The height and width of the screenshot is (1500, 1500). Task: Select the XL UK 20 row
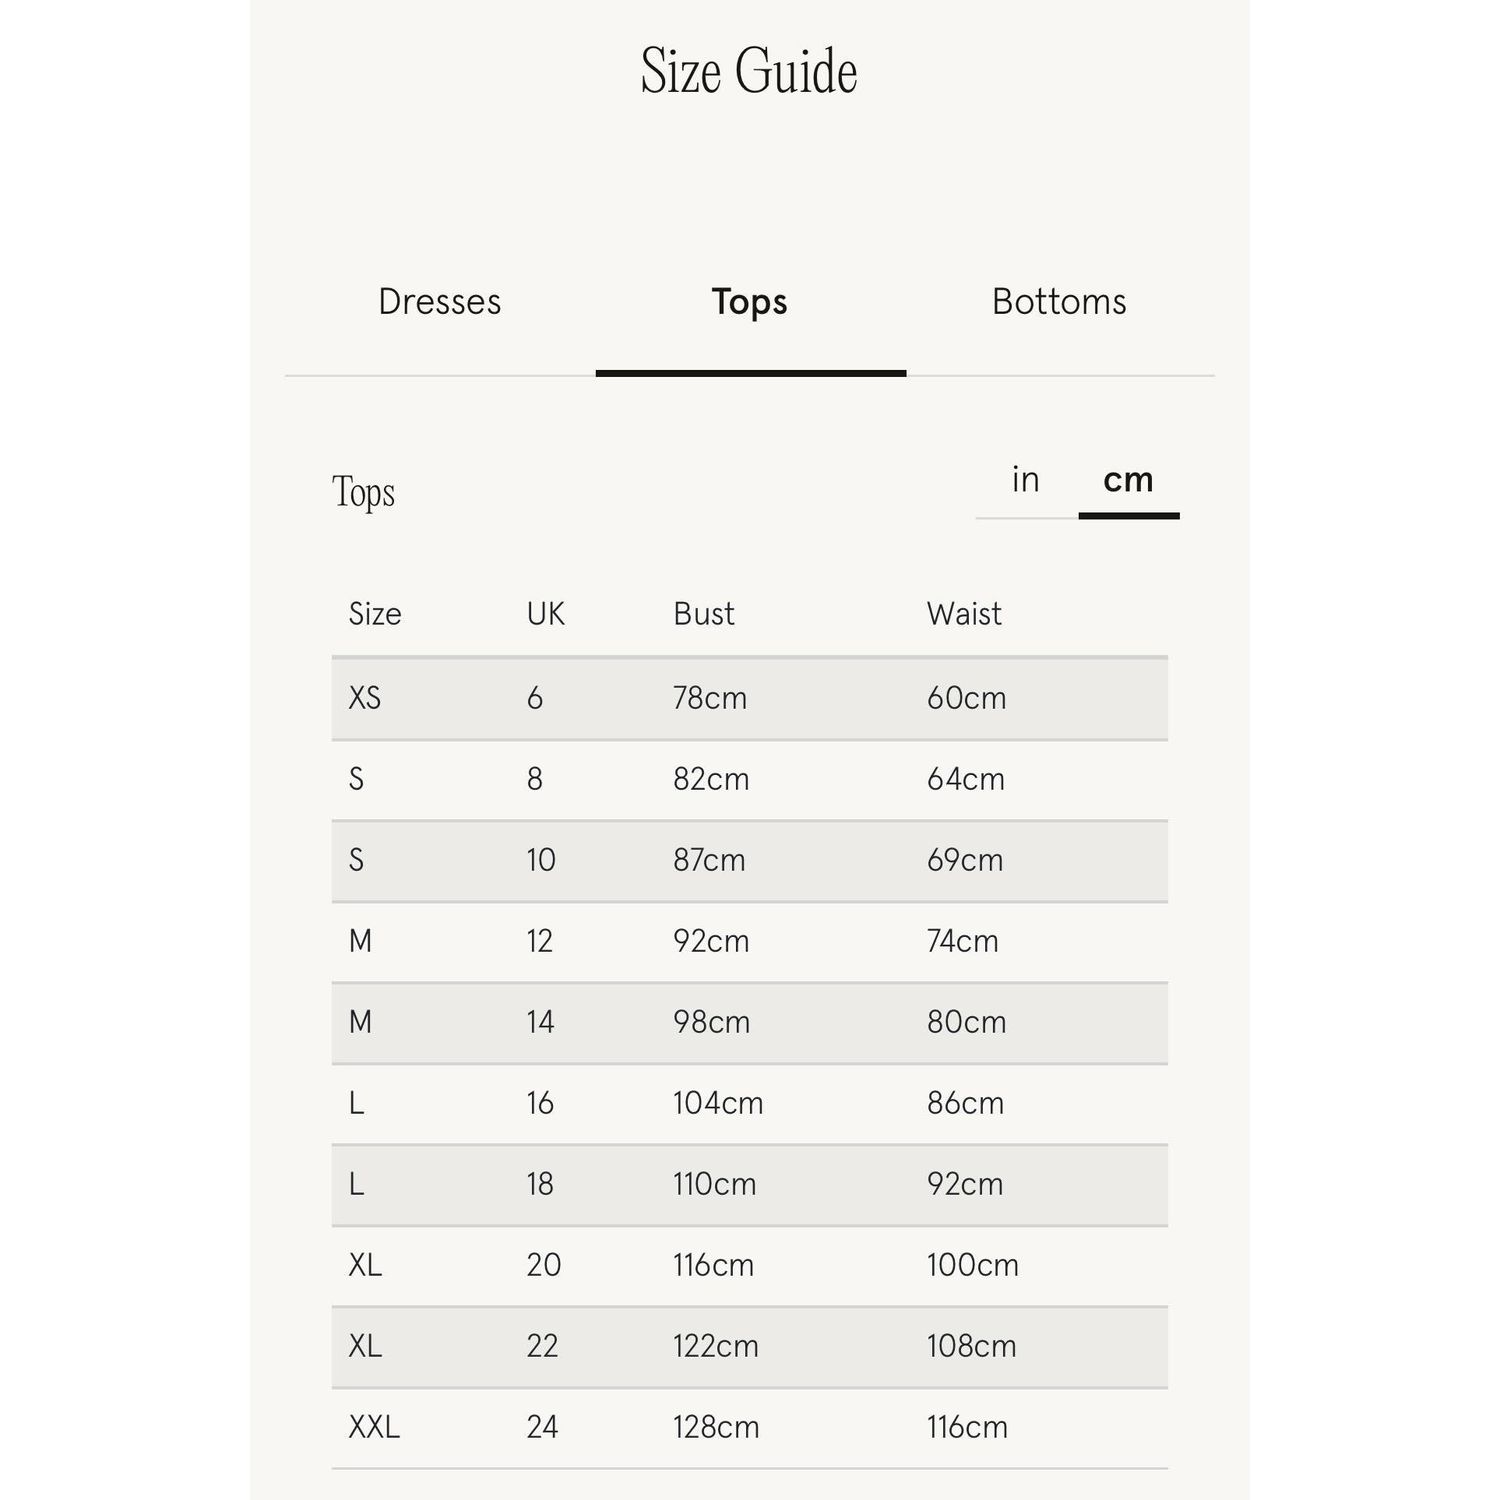tap(750, 1265)
